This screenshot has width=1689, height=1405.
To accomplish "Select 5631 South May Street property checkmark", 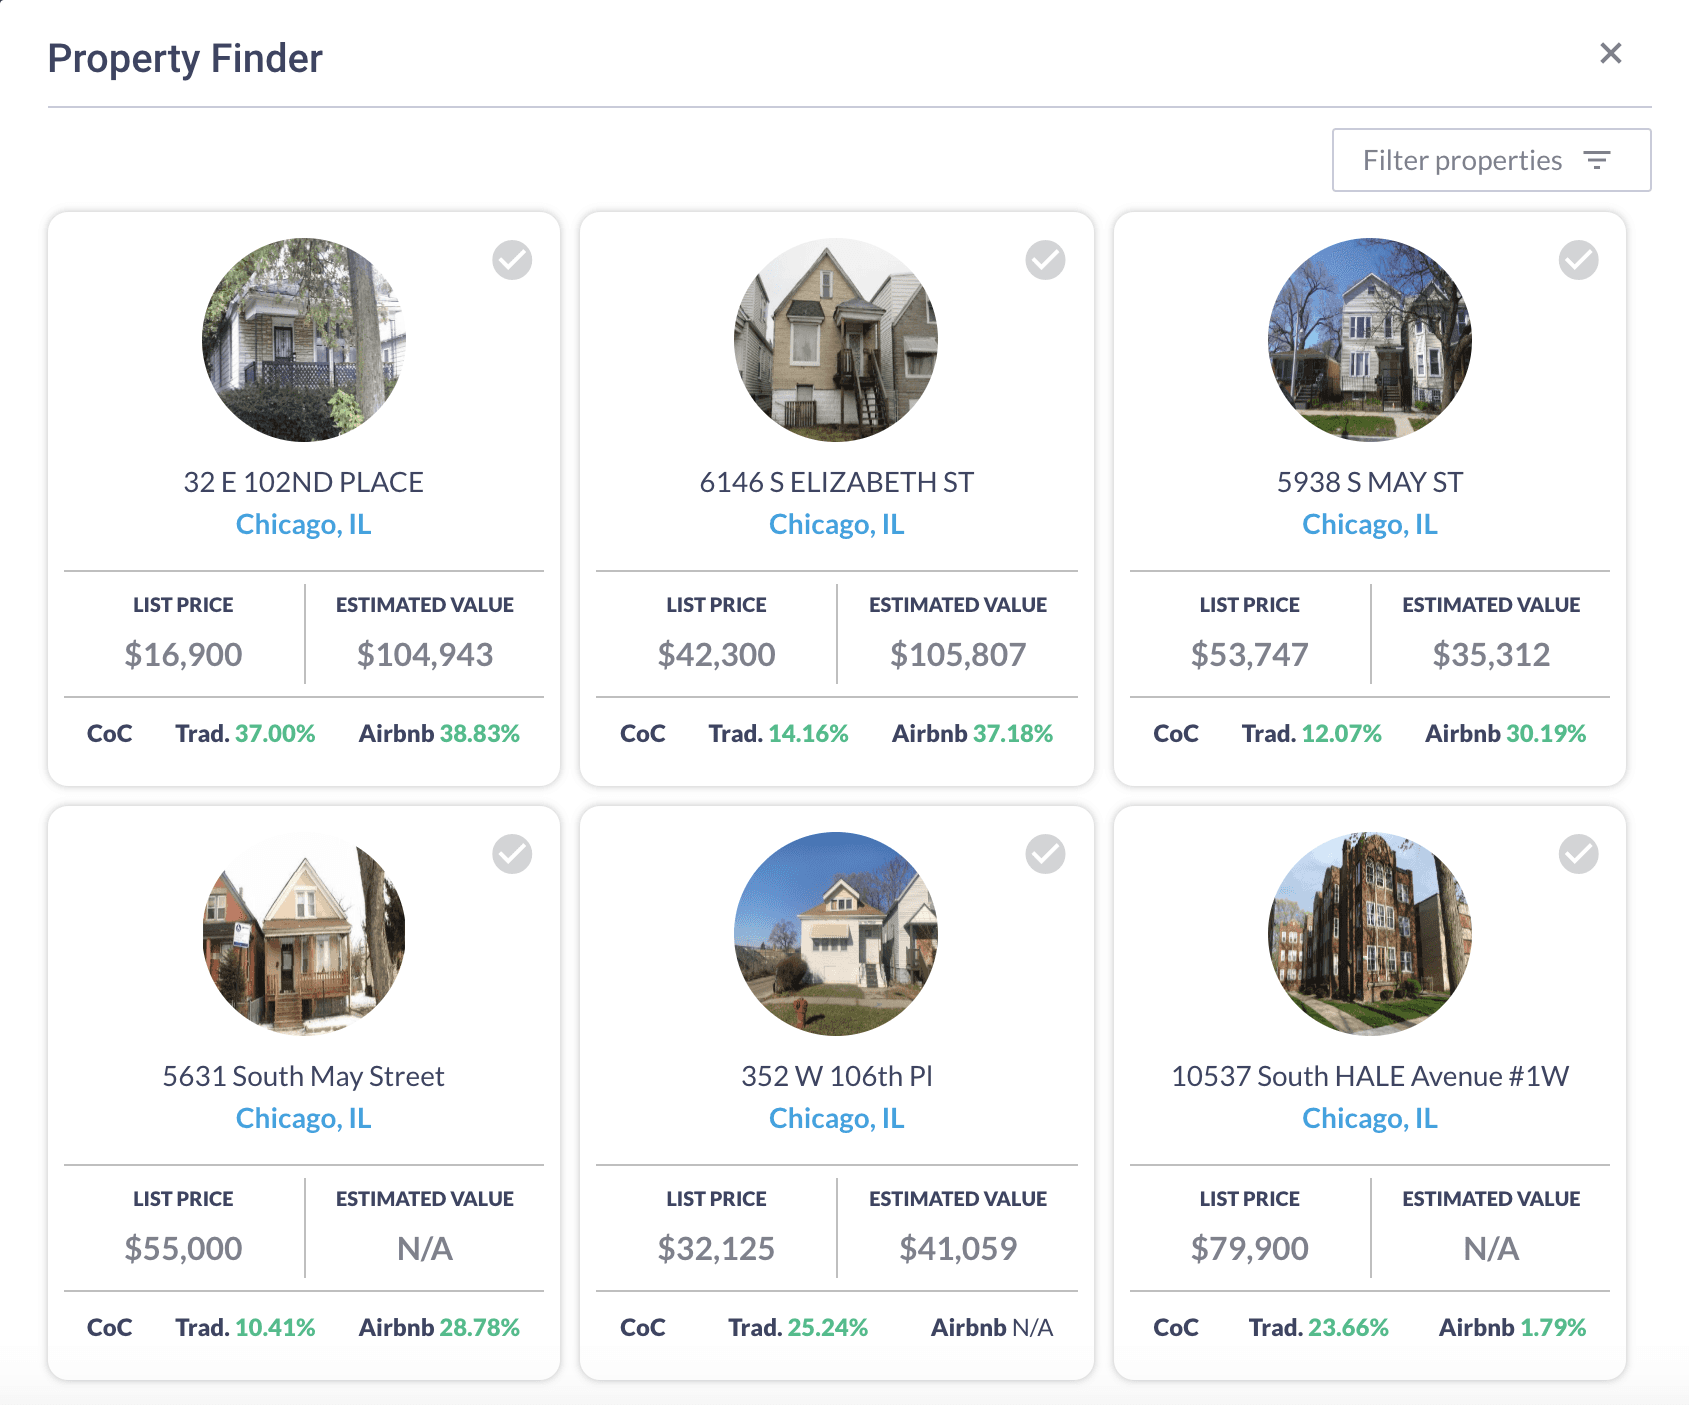I will coord(511,854).
